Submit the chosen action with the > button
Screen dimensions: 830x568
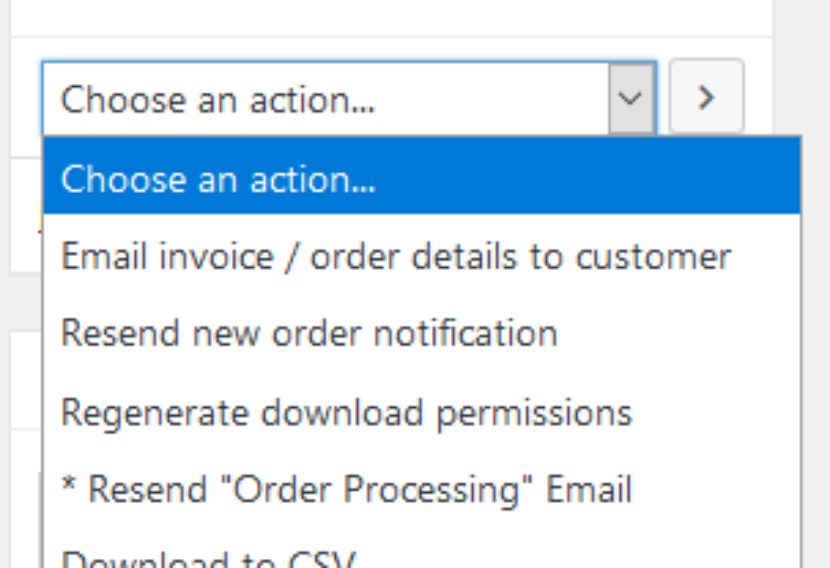[706, 97]
